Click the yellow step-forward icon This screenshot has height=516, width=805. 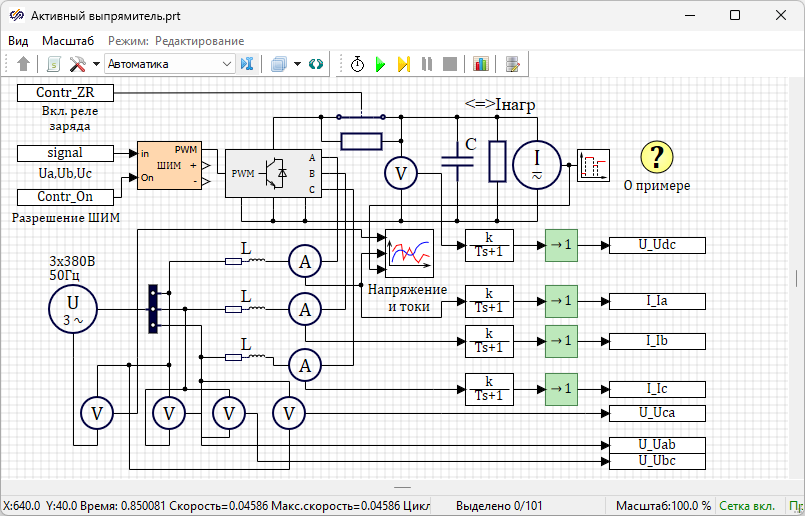click(403, 64)
